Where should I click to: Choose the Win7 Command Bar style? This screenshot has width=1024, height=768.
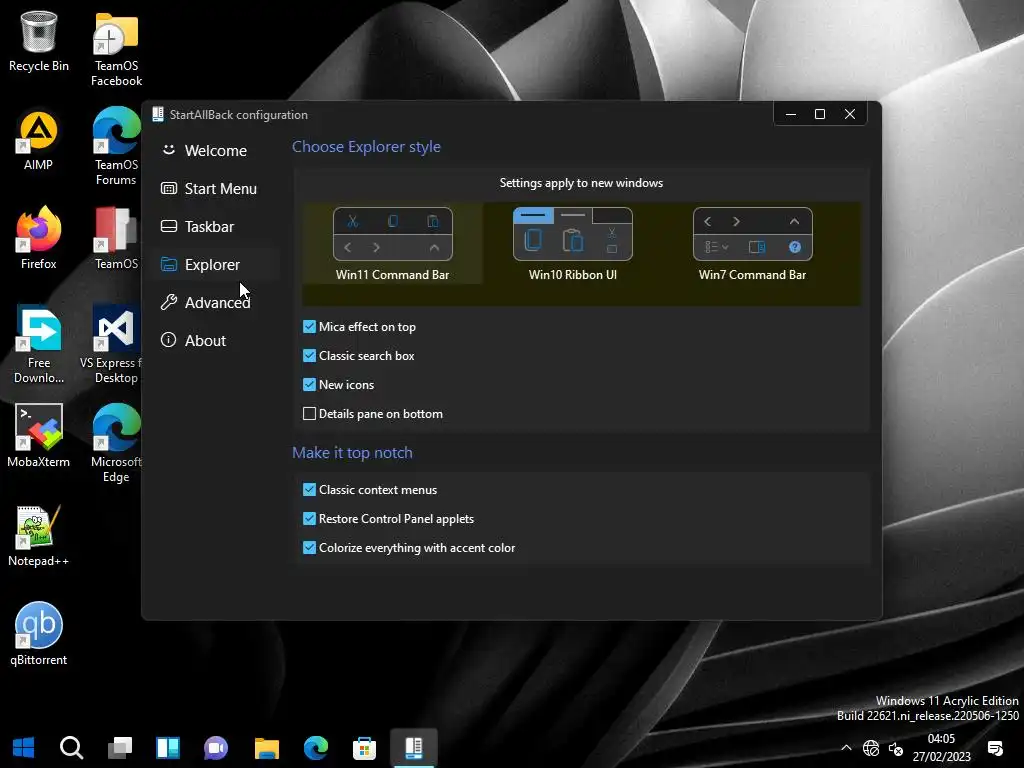point(752,244)
